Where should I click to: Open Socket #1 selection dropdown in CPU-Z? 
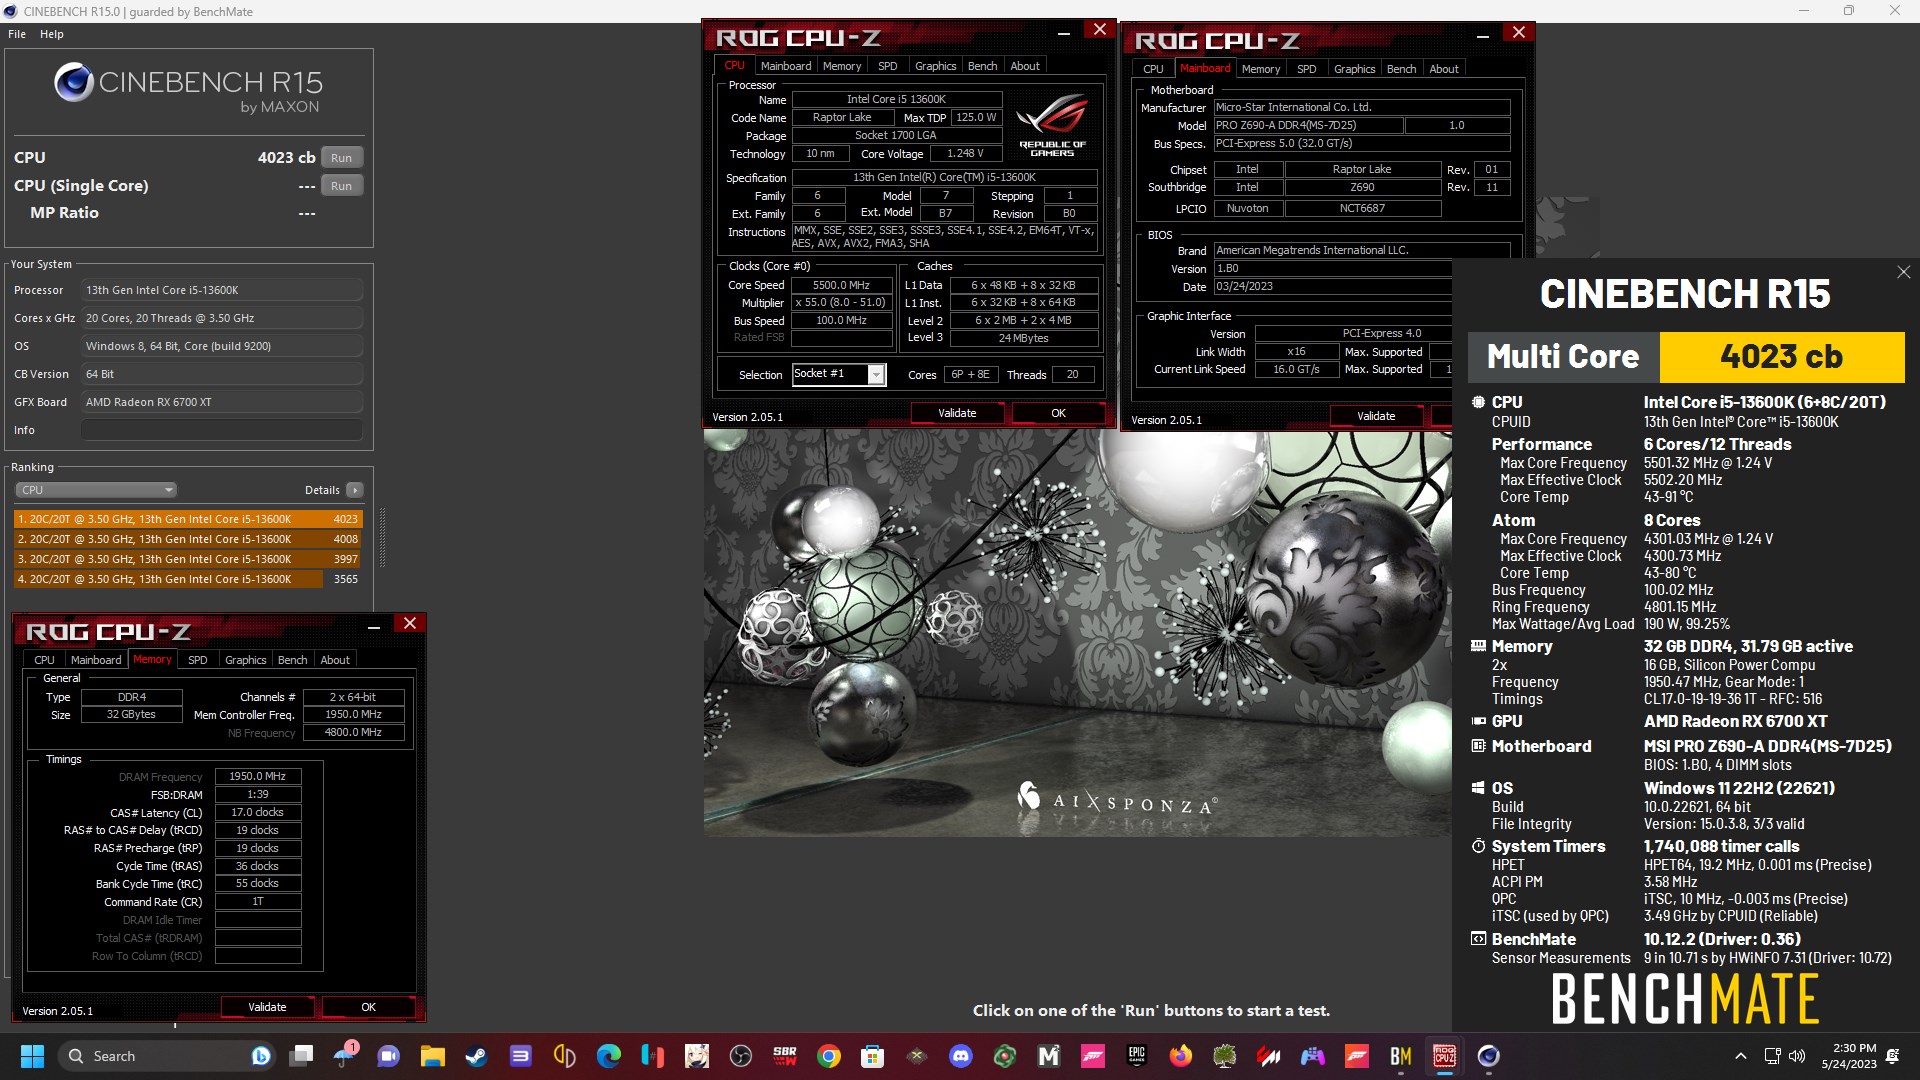click(x=838, y=374)
